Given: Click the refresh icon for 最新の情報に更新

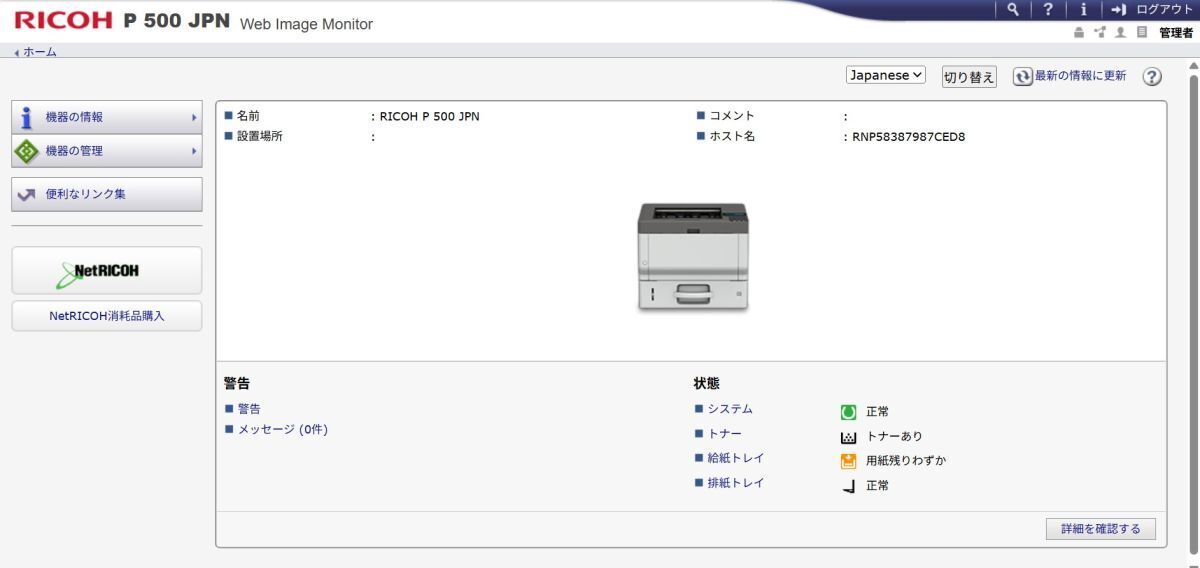Looking at the screenshot, I should coord(1022,76).
